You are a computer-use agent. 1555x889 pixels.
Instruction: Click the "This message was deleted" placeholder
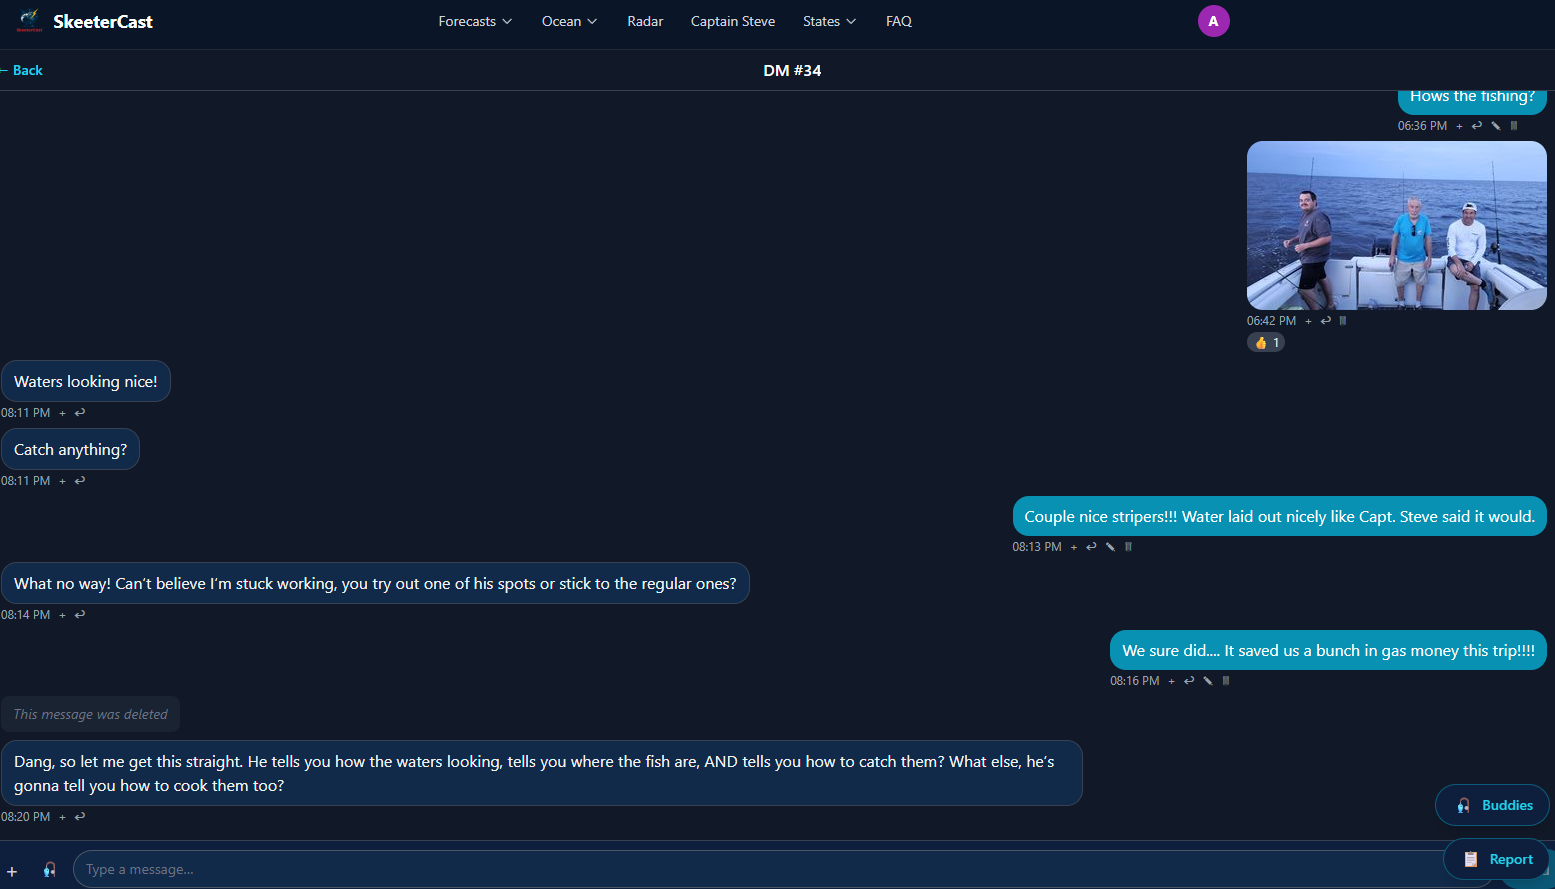coord(91,714)
